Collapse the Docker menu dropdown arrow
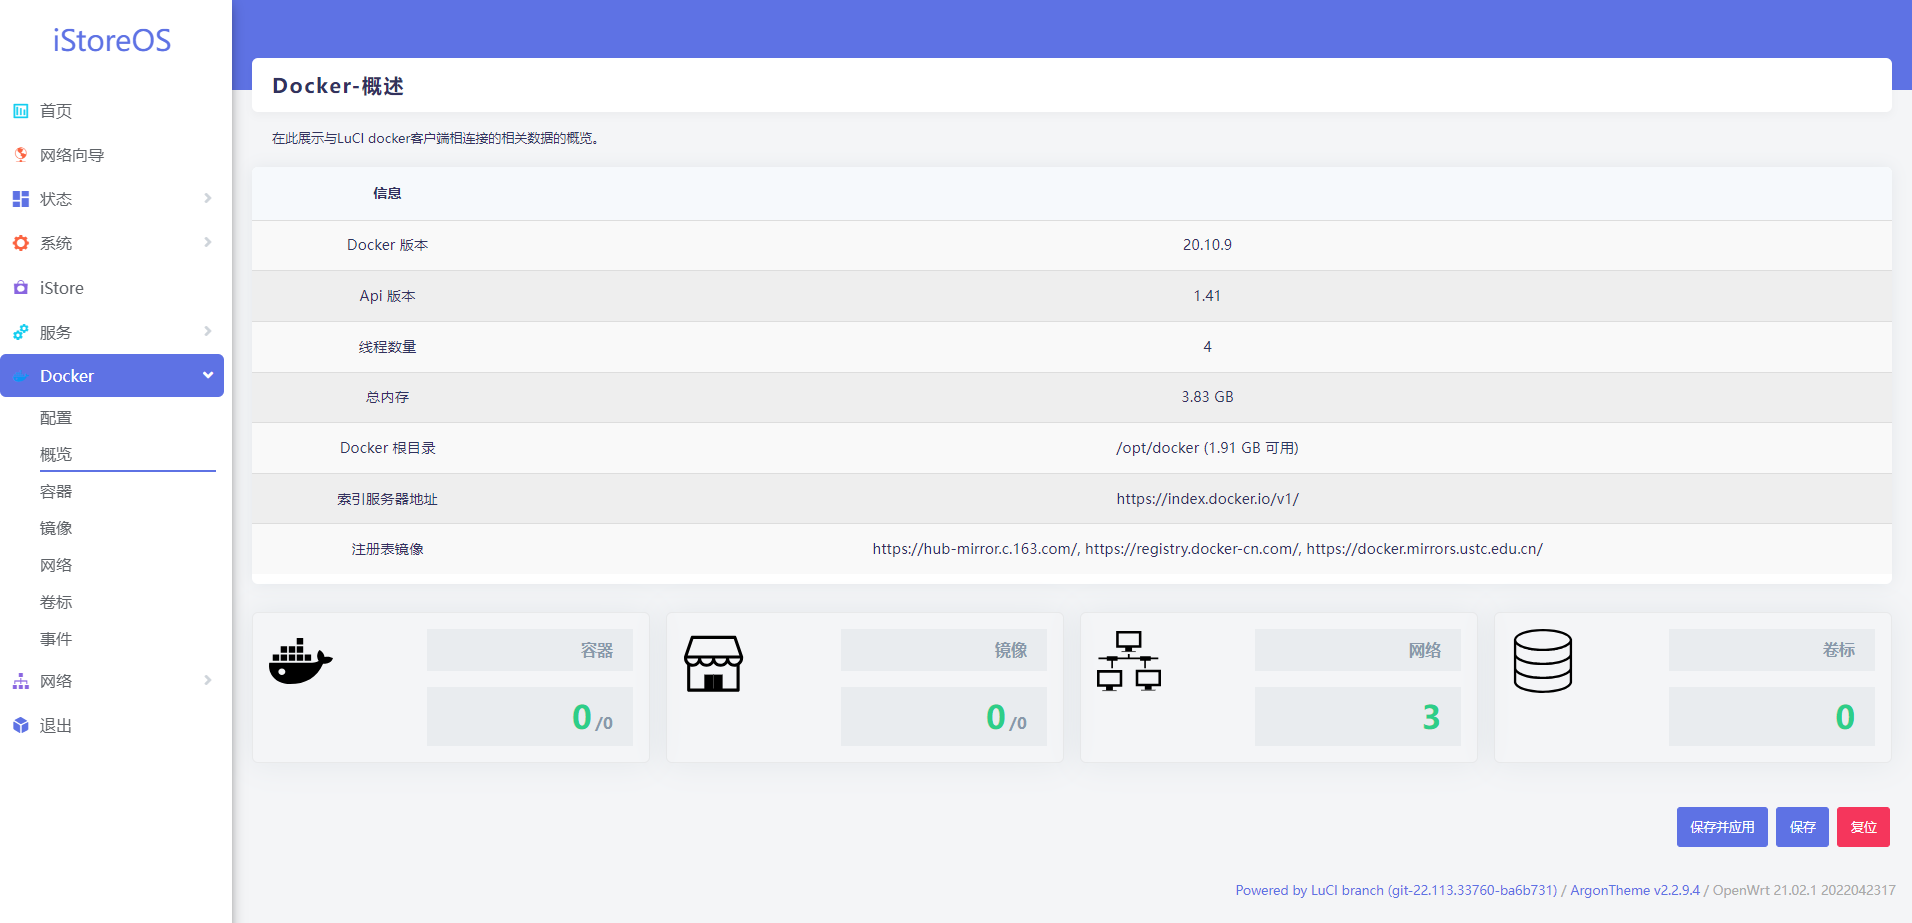Image resolution: width=1912 pixels, height=923 pixels. coord(208,375)
